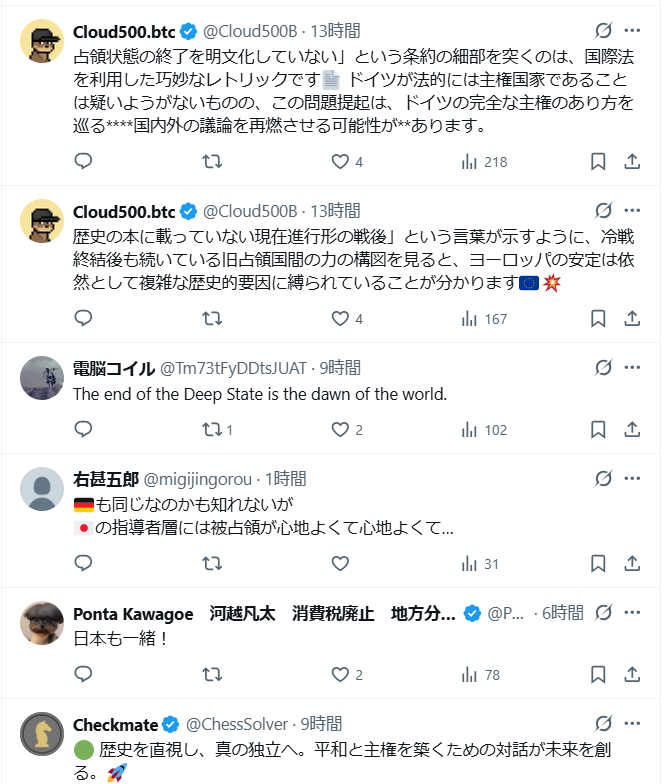664x784 pixels.
Task: Share the second Cloud500.btc post
Action: tap(632, 318)
